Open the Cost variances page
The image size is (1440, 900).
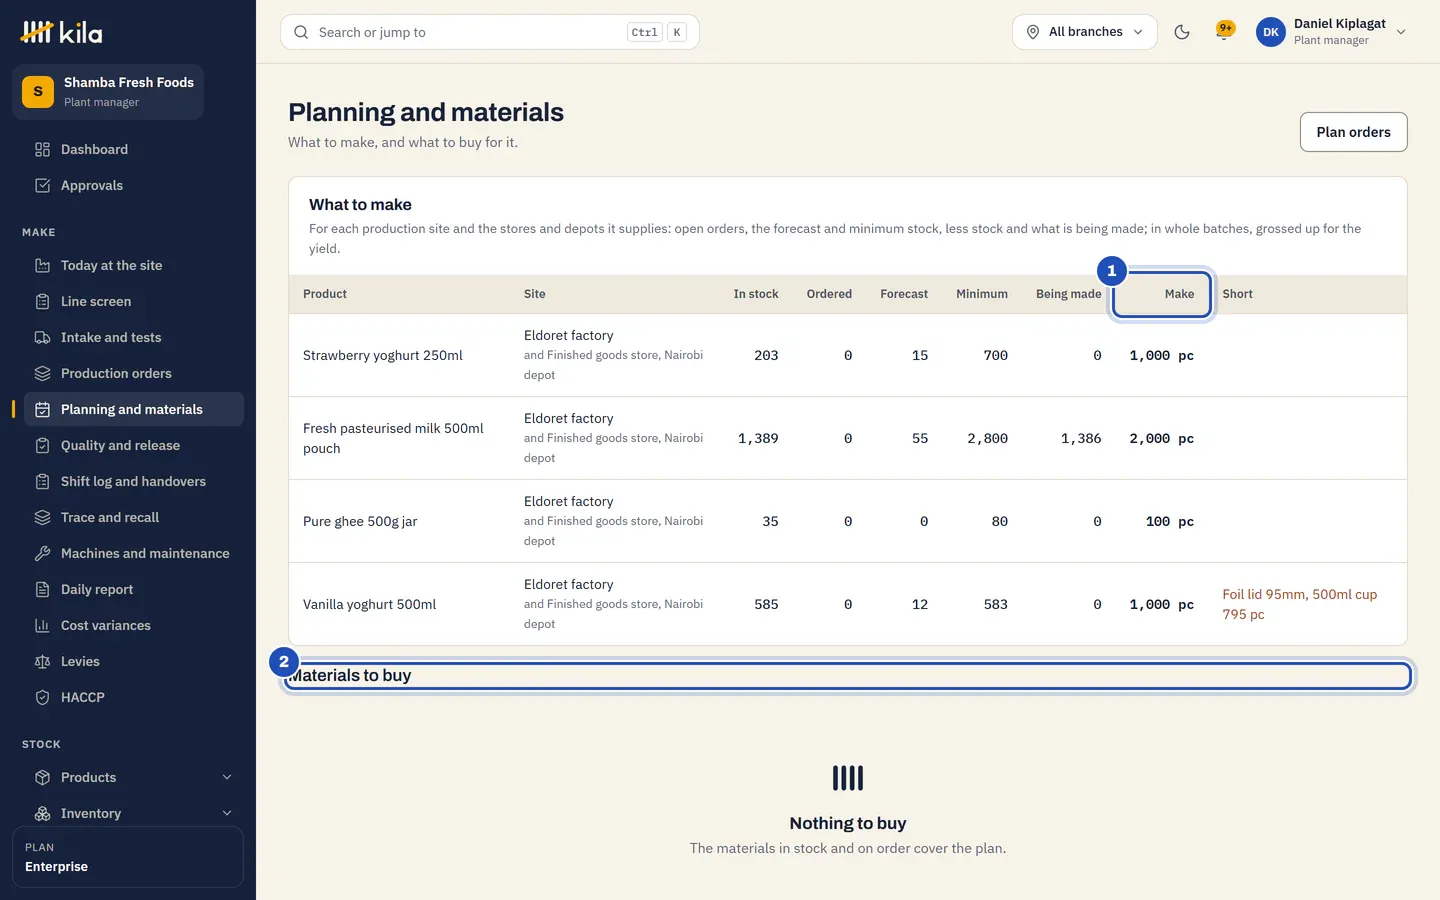[134, 625]
